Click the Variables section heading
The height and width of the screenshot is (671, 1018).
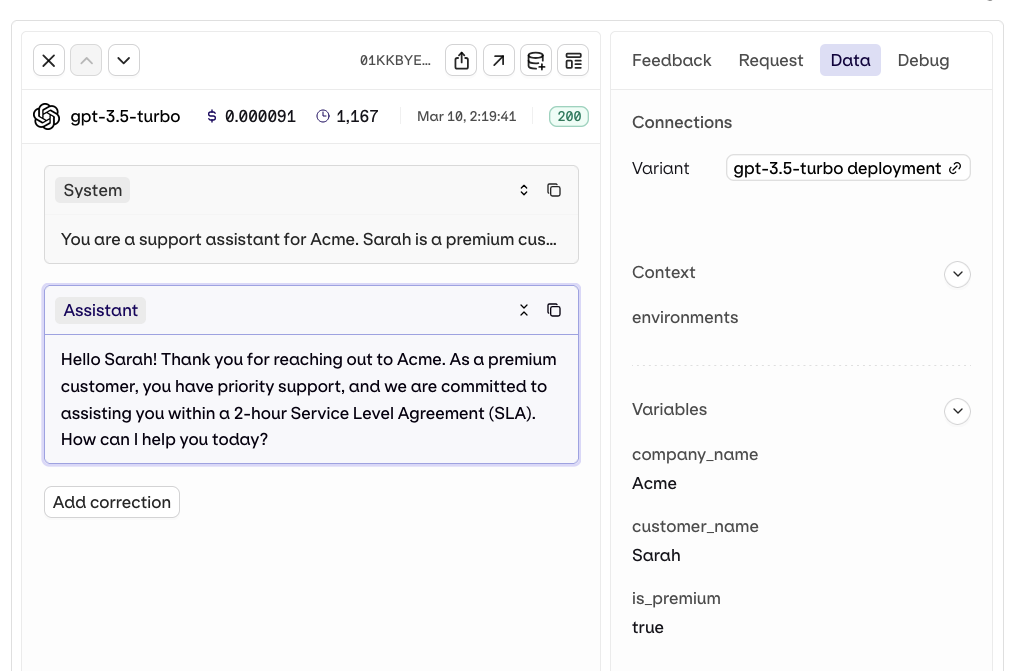pyautogui.click(x=669, y=409)
